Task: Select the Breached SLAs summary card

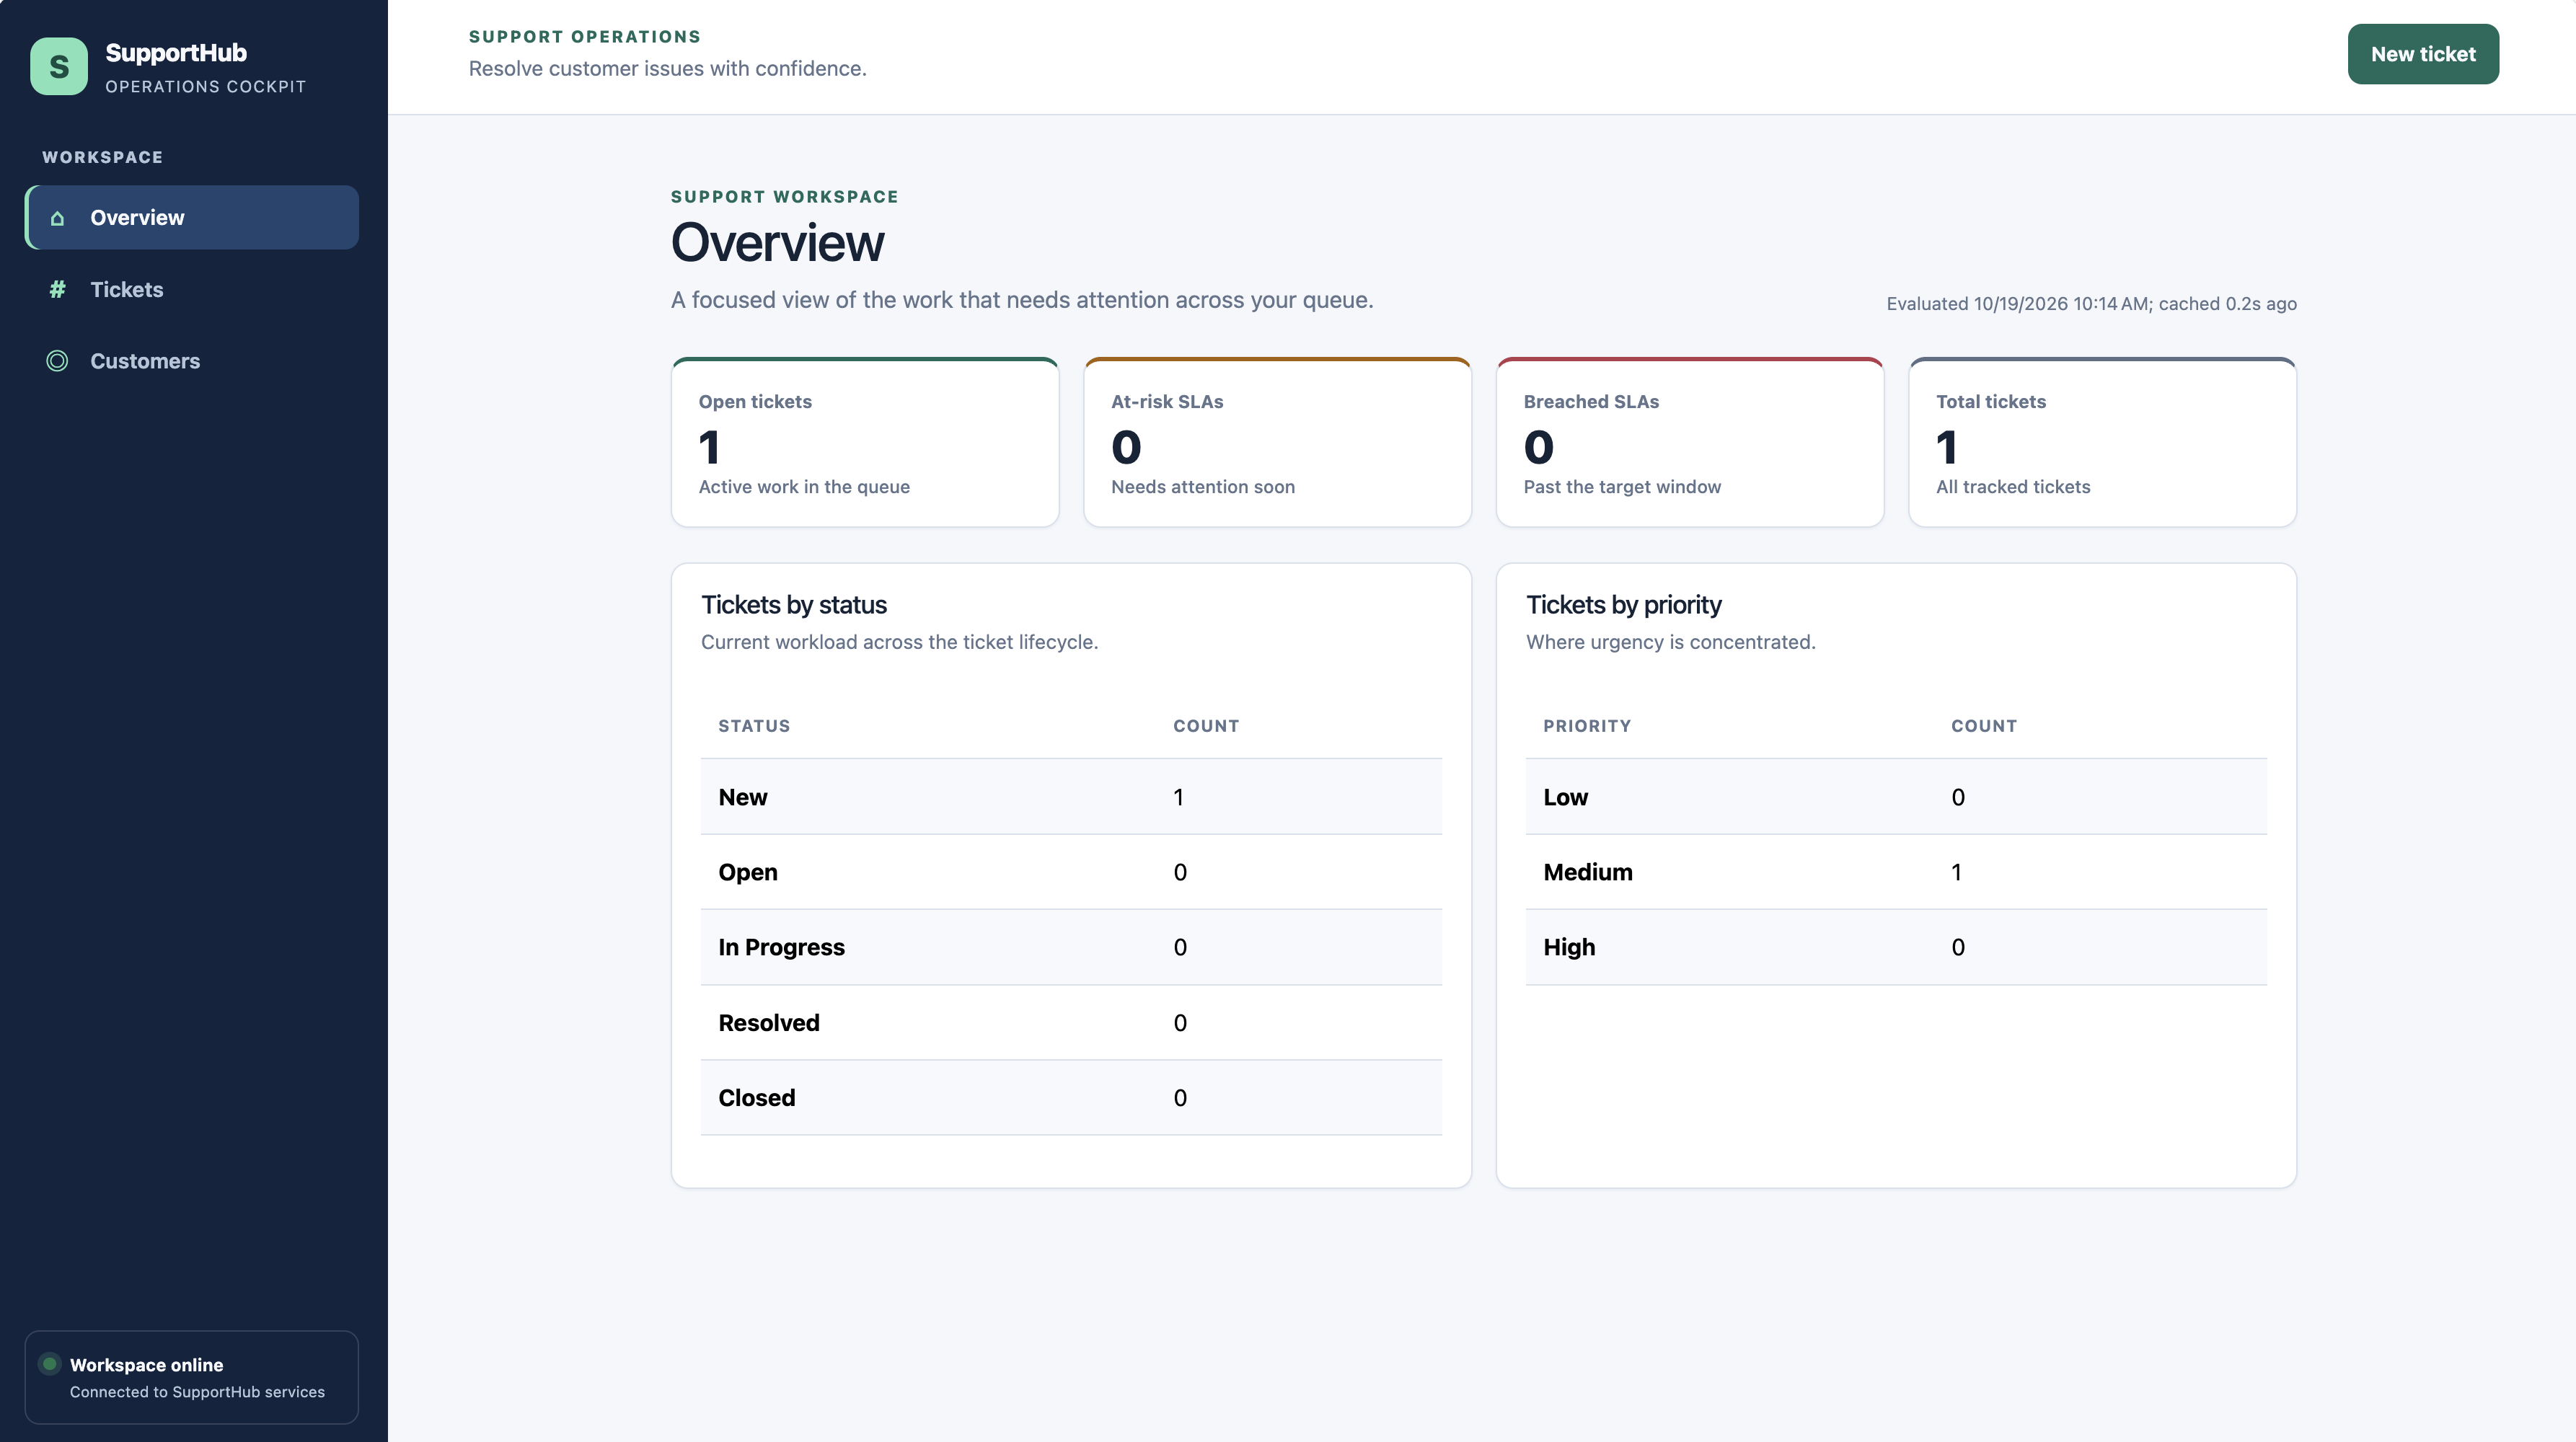Action: (x=1690, y=442)
